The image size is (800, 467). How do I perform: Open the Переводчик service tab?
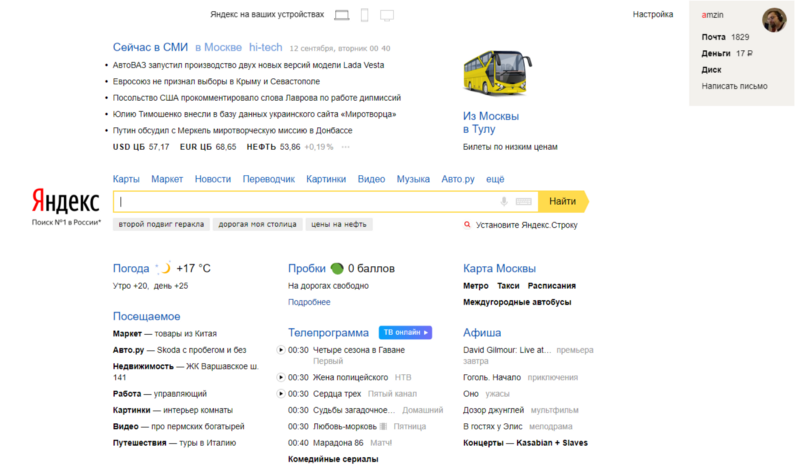(268, 179)
